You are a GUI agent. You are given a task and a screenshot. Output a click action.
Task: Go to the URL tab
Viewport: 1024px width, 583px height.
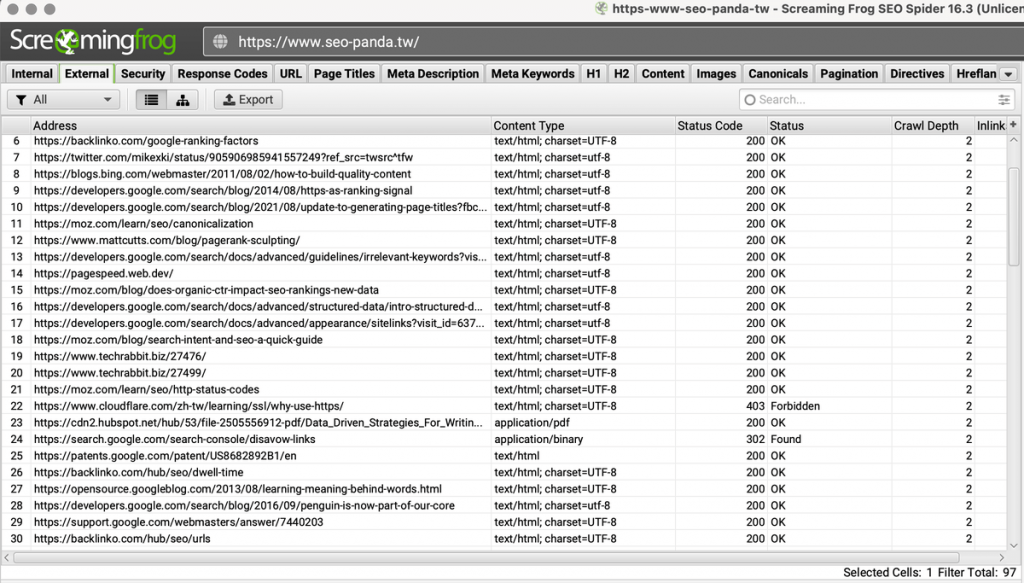291,74
